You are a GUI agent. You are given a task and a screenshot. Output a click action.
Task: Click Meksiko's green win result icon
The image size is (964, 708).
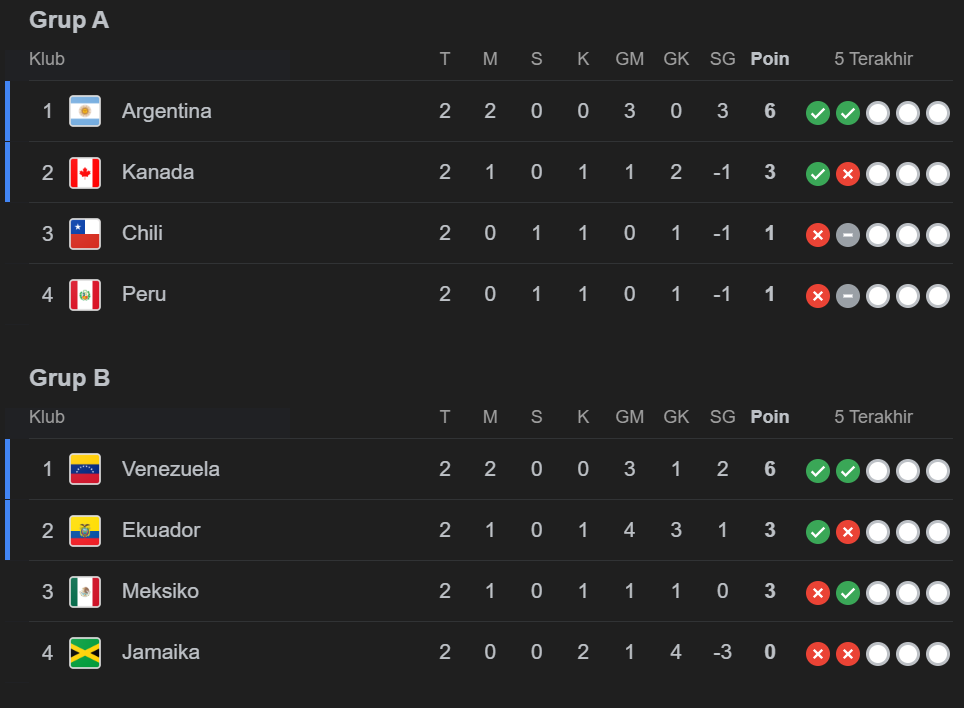coord(848,593)
